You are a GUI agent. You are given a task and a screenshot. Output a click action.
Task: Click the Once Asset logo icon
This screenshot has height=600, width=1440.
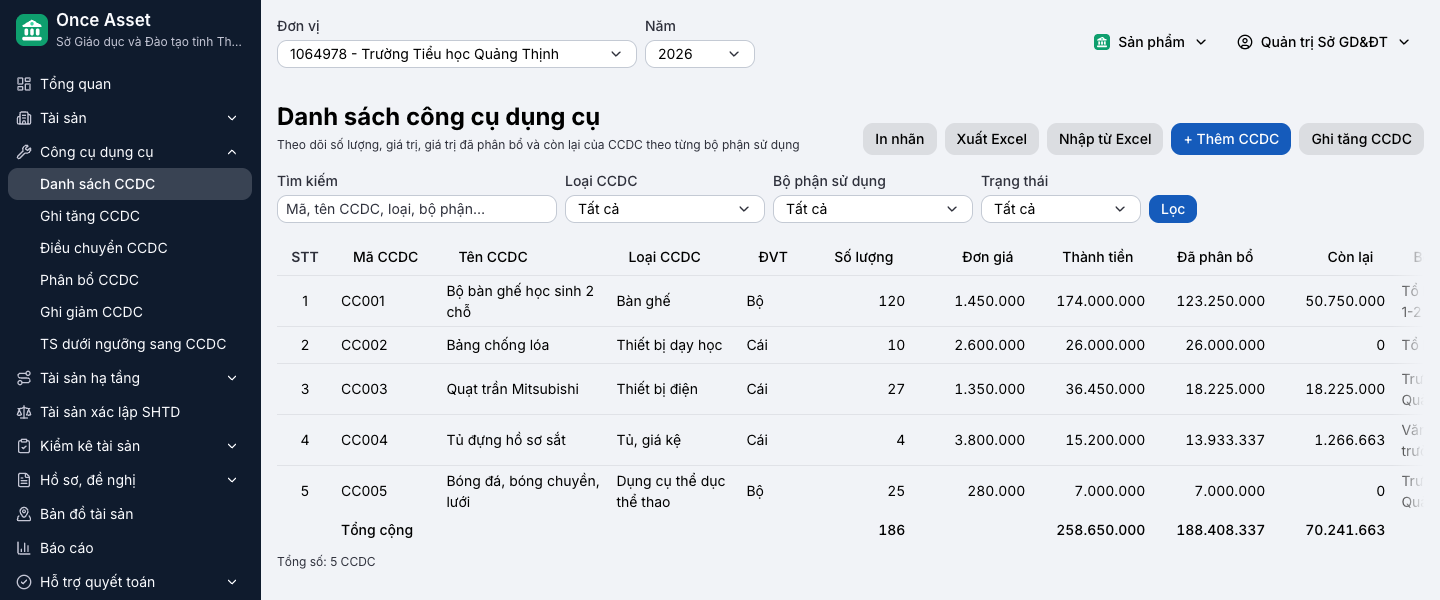[x=32, y=30]
